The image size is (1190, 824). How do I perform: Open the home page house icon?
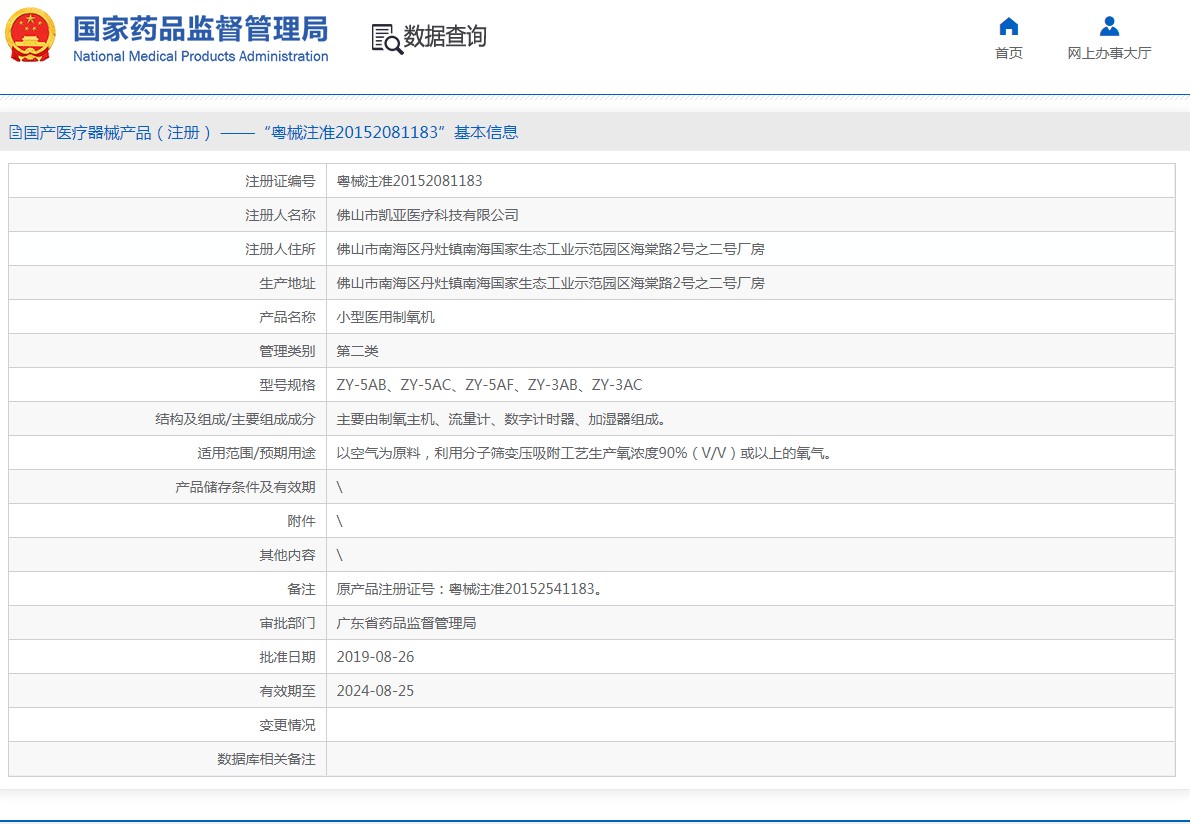click(1009, 27)
